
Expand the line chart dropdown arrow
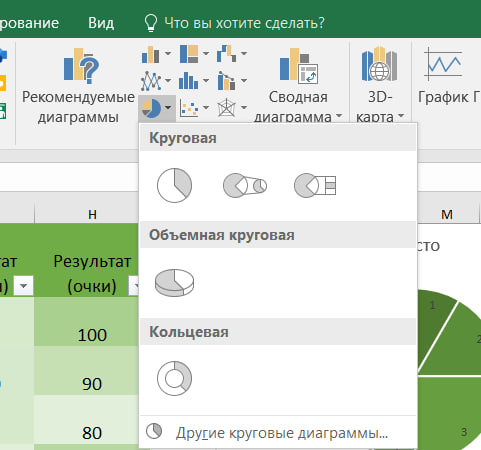pyautogui.click(x=168, y=80)
